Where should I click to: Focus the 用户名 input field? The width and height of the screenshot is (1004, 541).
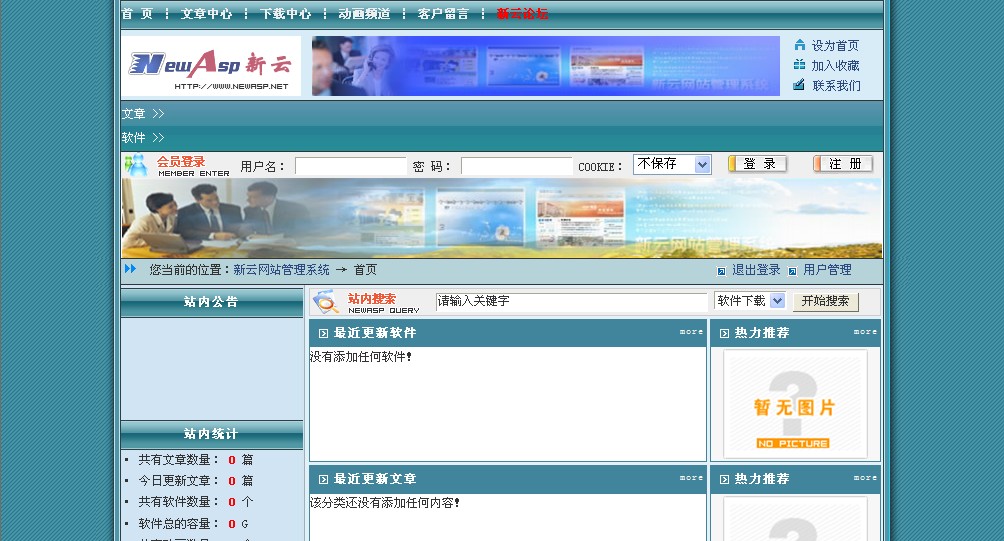[x=350, y=166]
